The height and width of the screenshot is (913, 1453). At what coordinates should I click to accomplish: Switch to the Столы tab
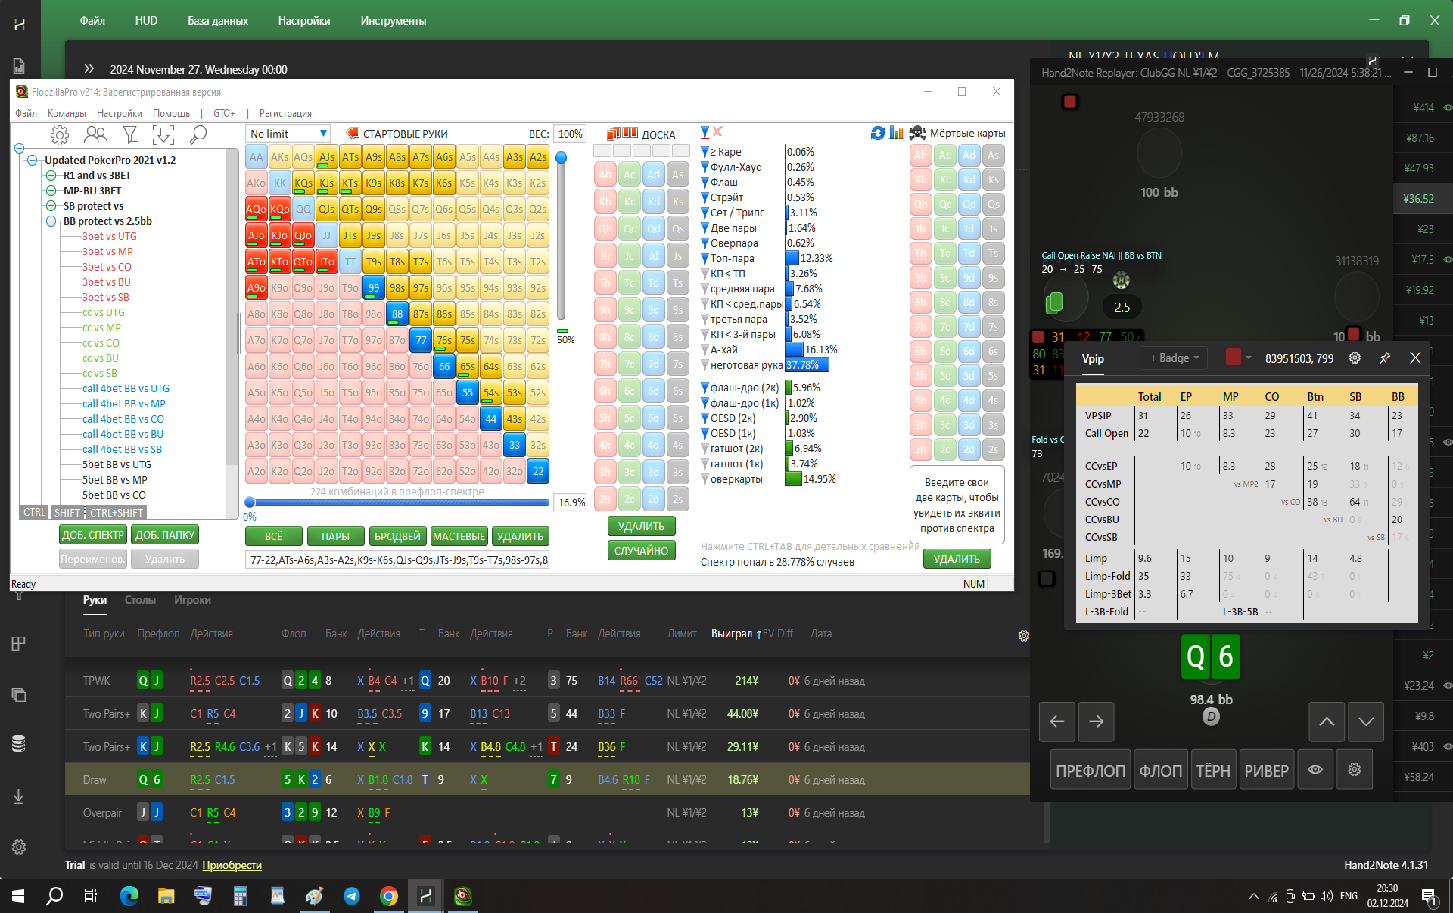point(140,600)
